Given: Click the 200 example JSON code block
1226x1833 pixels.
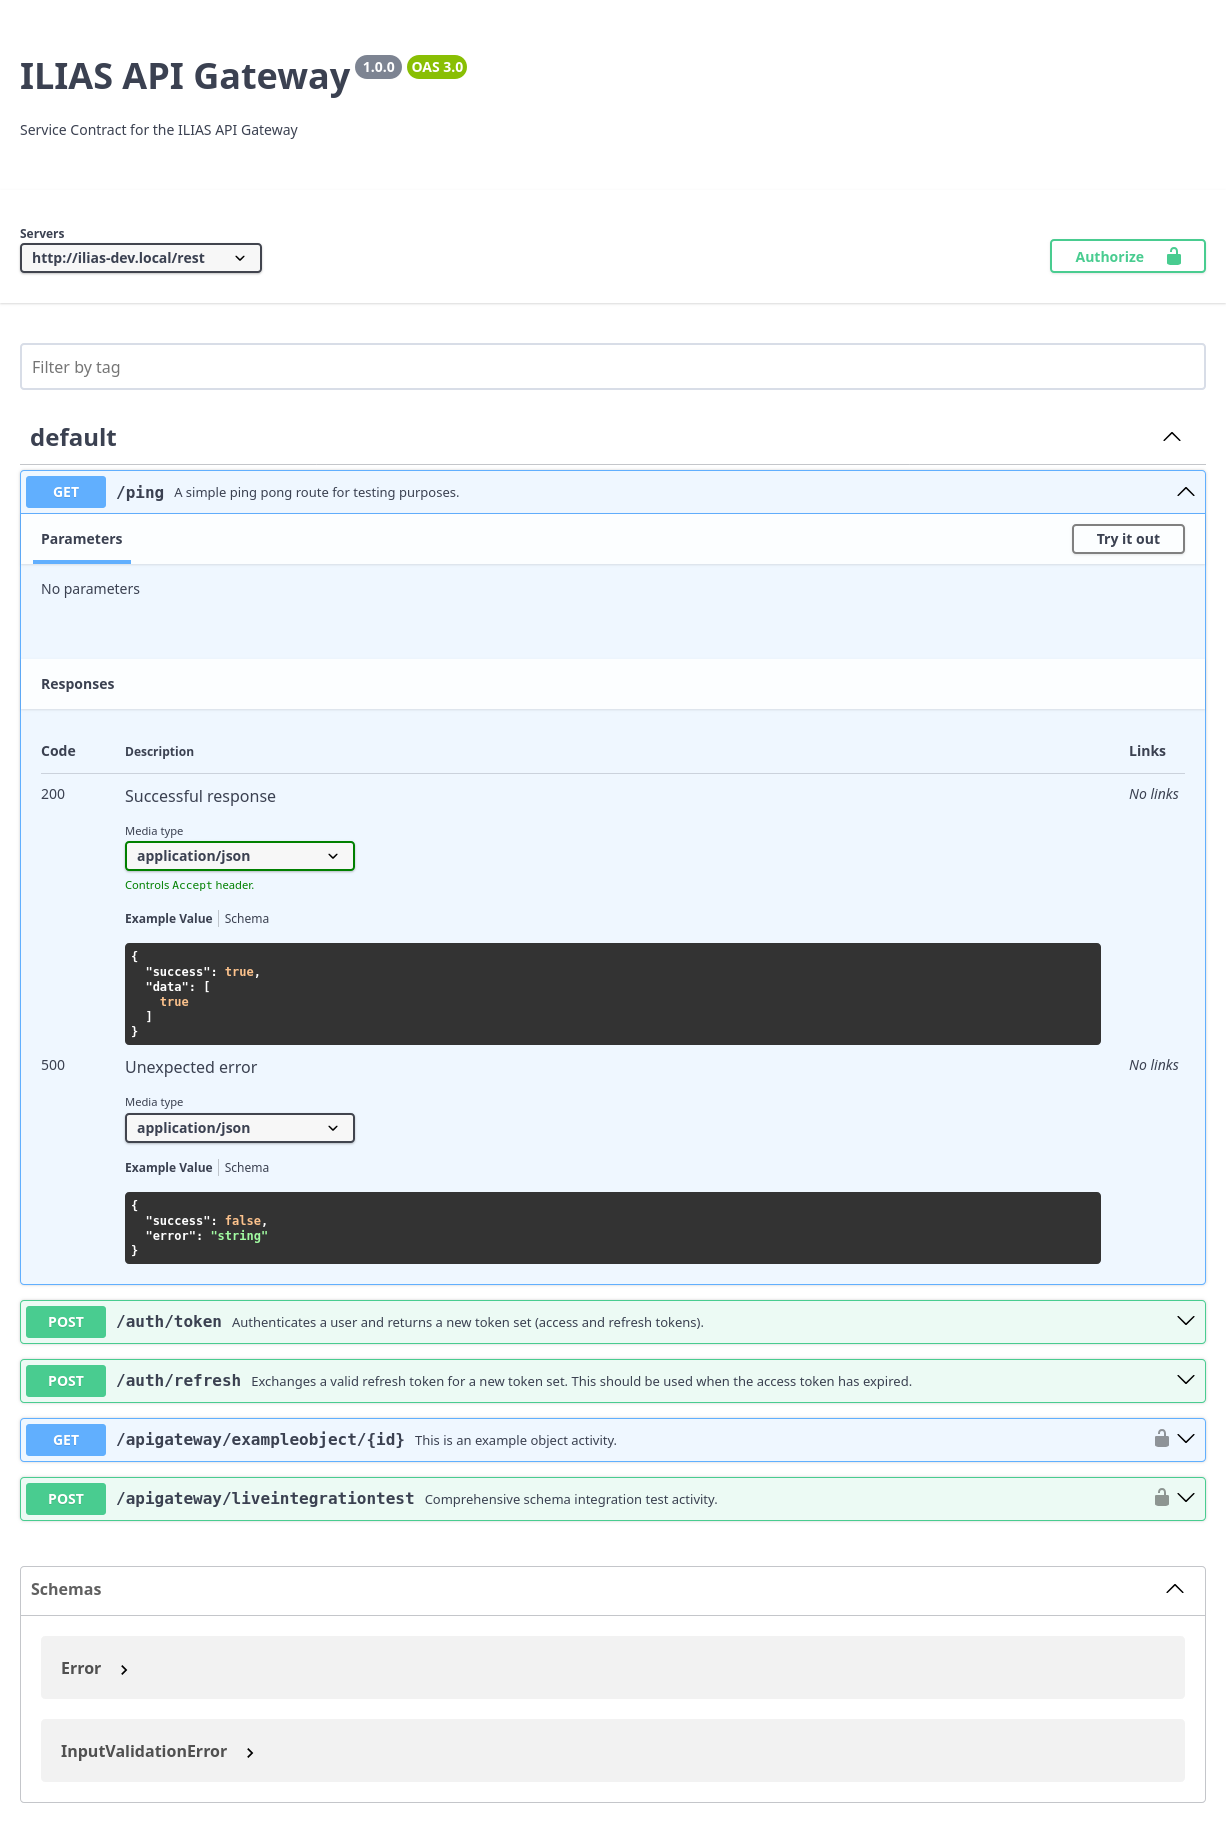Looking at the screenshot, I should pyautogui.click(x=612, y=994).
